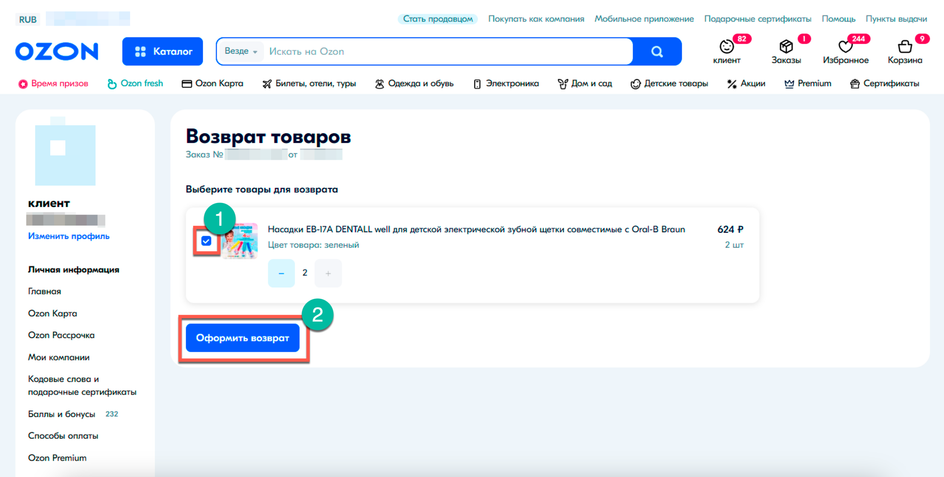944x477 pixels.
Task: Open Насадки EB-17A DENTALL product title
Action: click(476, 229)
